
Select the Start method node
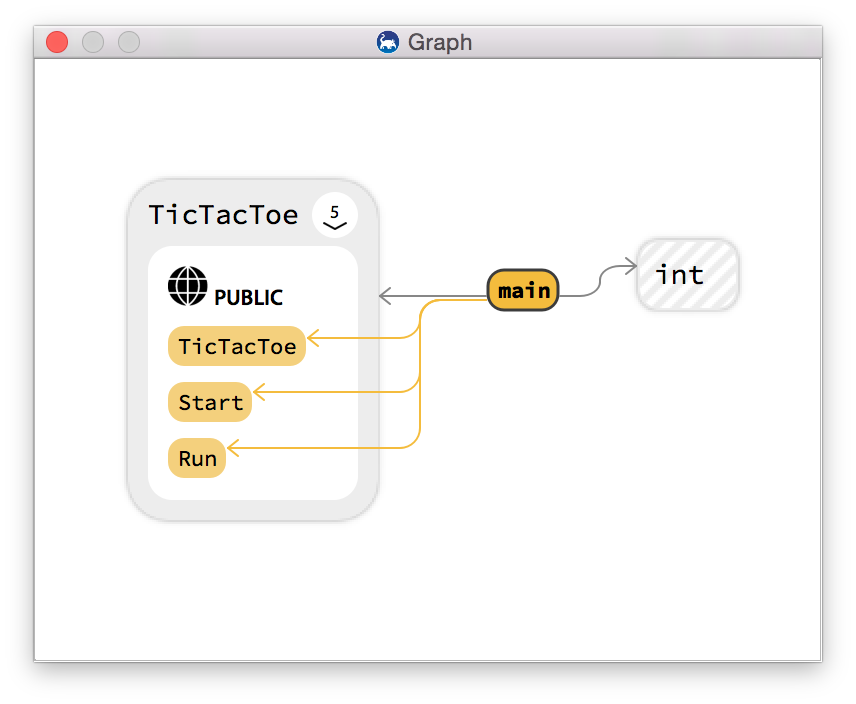coord(210,402)
